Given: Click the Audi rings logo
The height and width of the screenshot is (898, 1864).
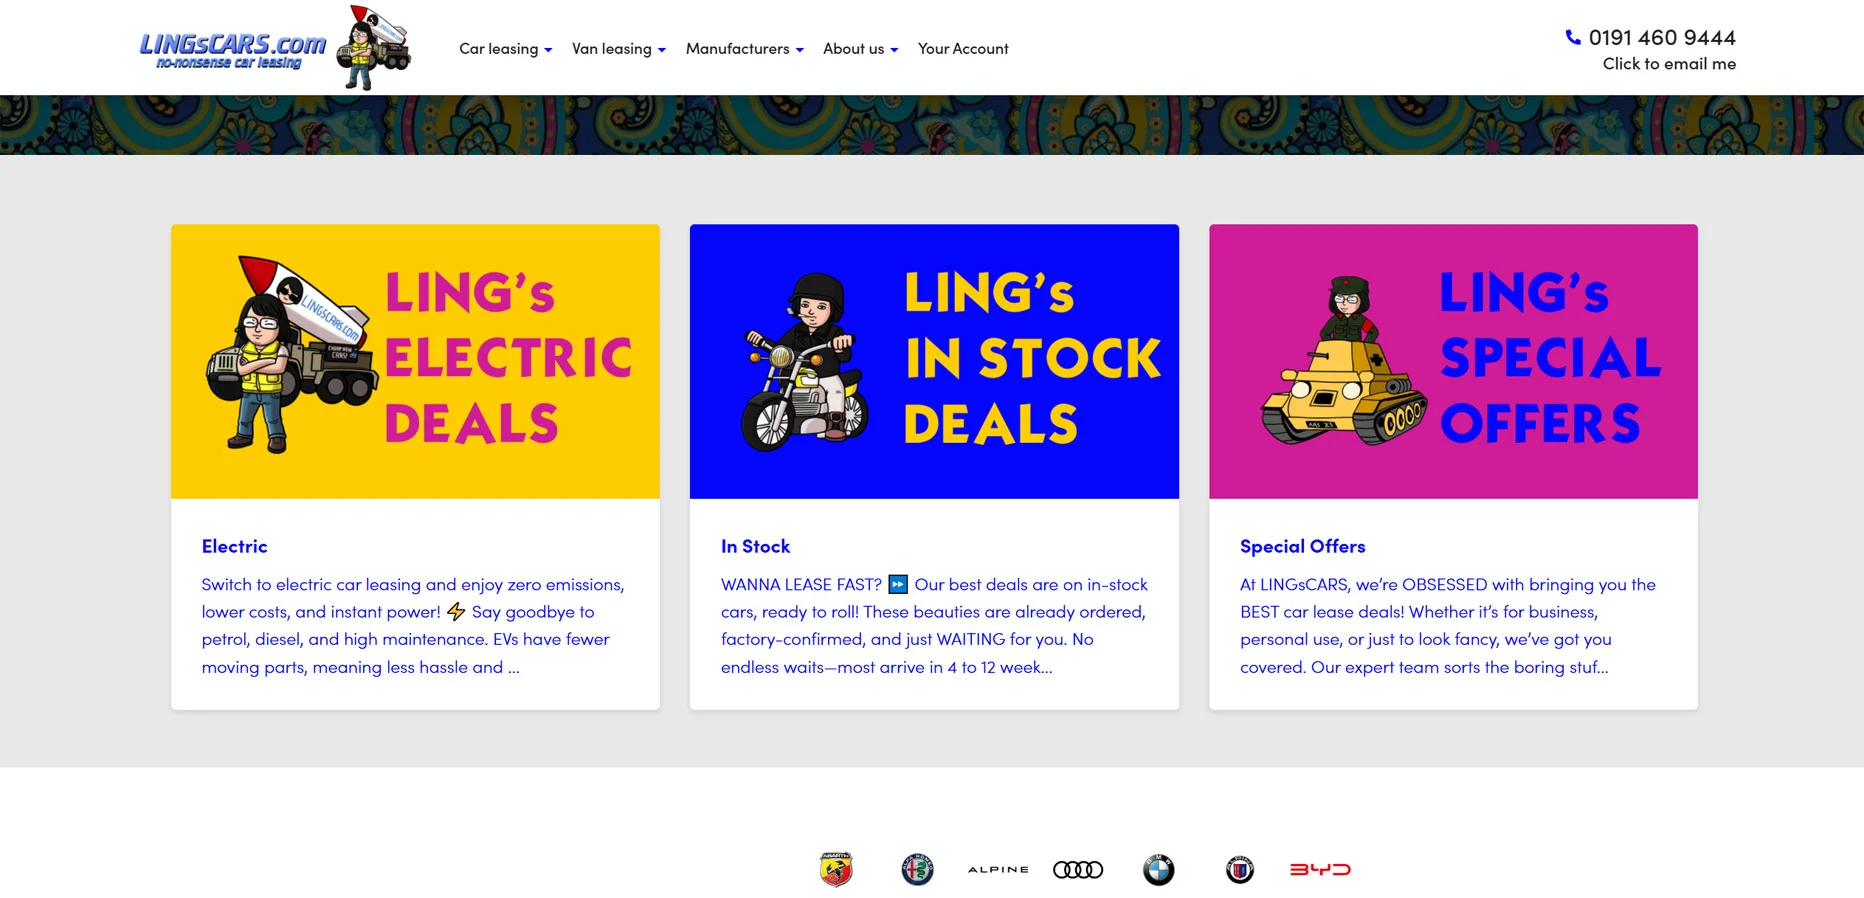Looking at the screenshot, I should tap(1078, 869).
